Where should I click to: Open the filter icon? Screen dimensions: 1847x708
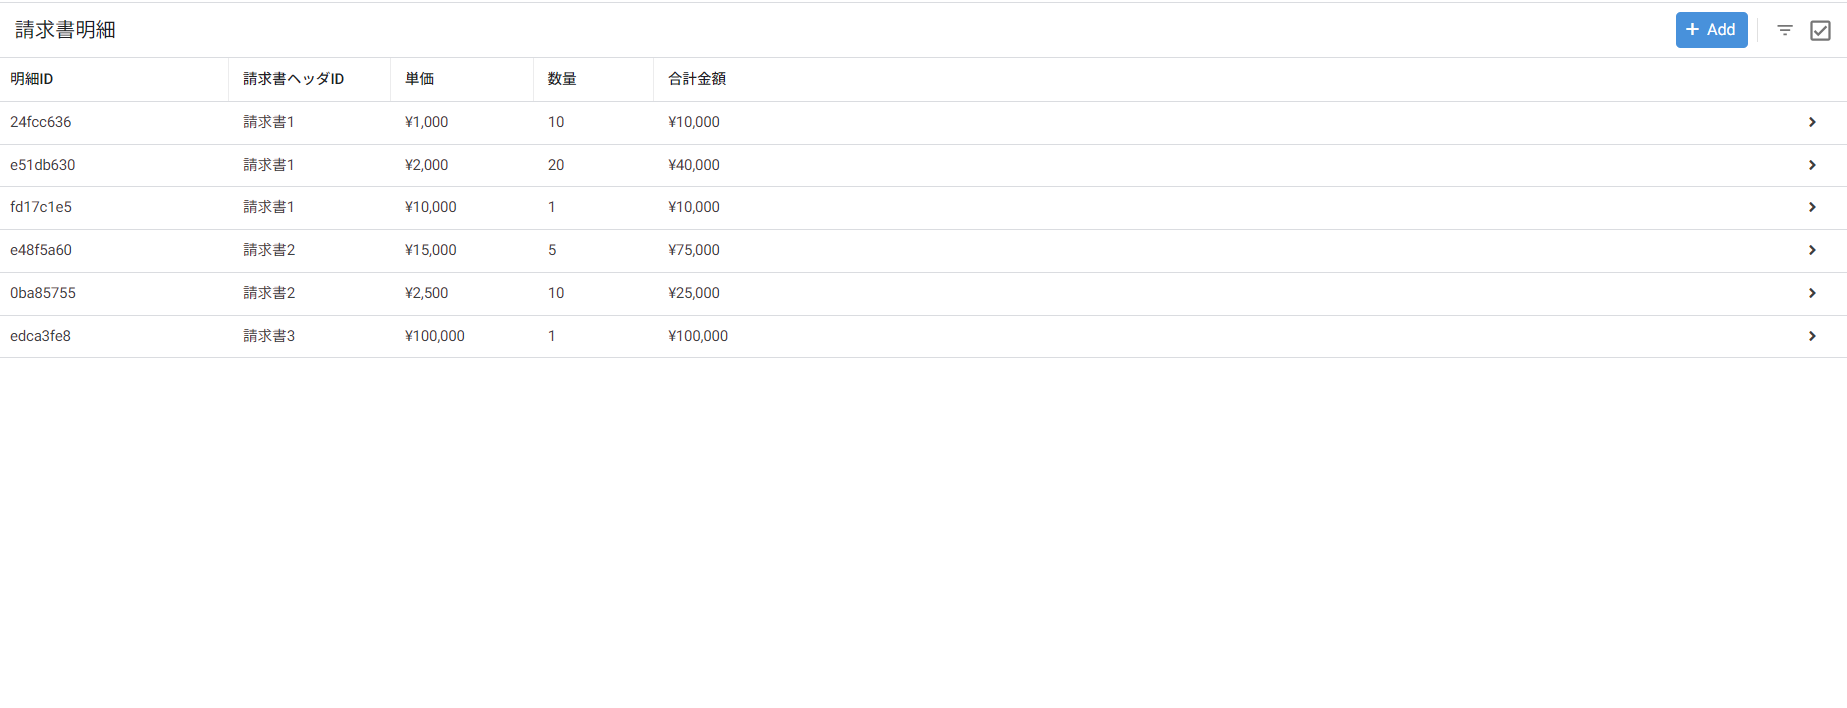coord(1785,30)
